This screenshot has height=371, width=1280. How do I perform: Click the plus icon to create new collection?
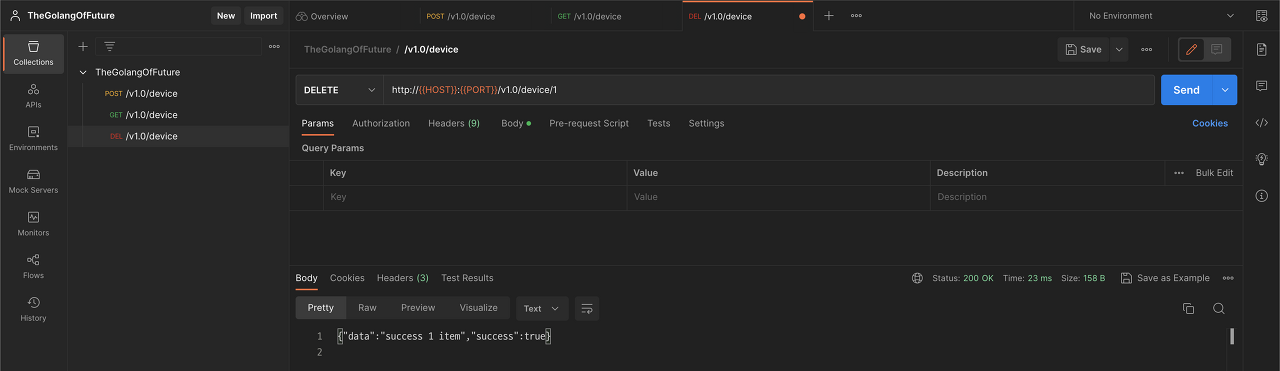click(x=83, y=46)
